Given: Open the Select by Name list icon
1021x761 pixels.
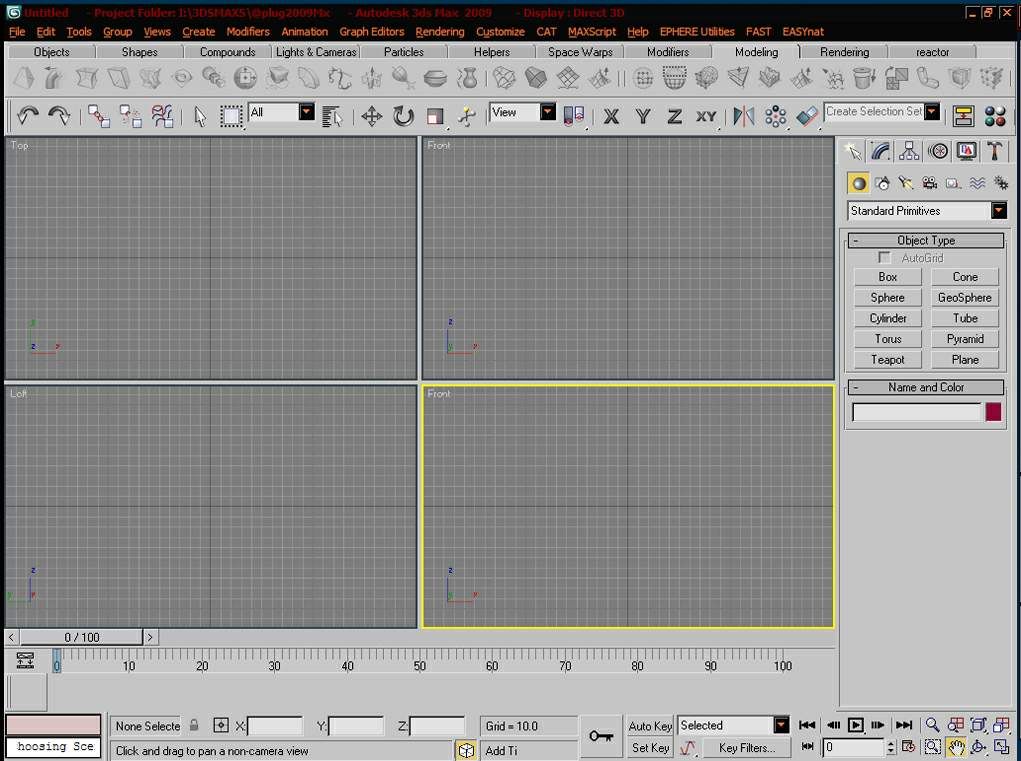Looking at the screenshot, I should (x=332, y=117).
